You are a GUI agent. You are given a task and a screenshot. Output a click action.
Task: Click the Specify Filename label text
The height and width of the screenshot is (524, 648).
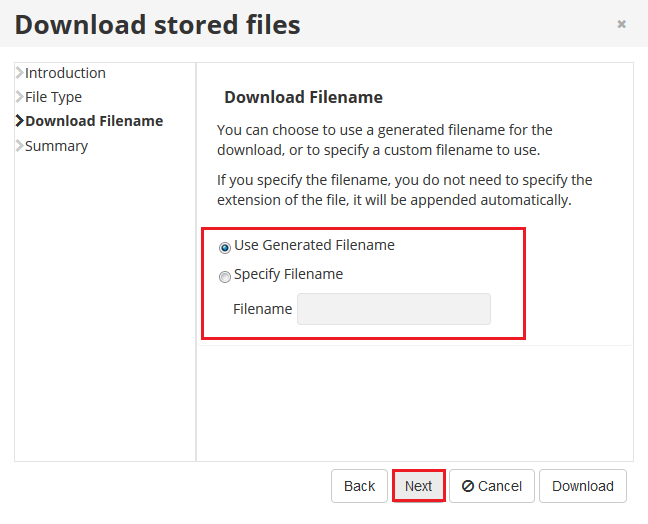pyautogui.click(x=288, y=274)
